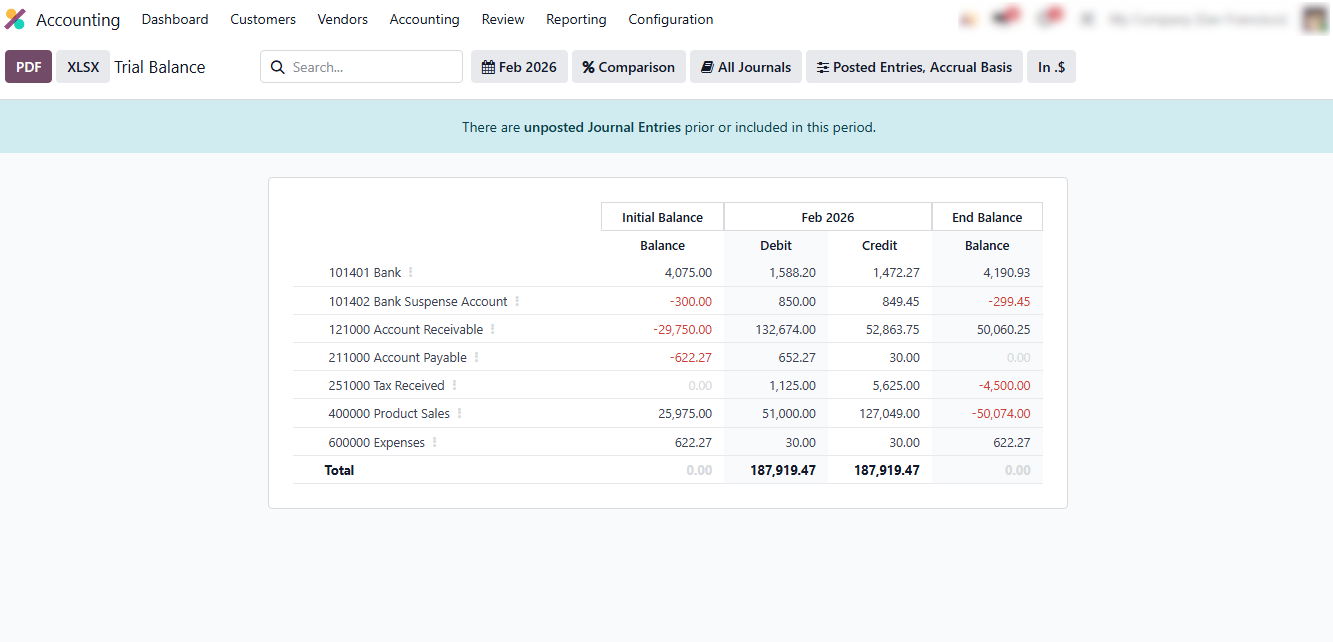Open the Feb 2026 period selector
Image resolution: width=1333 pixels, height=642 pixels.
point(519,67)
